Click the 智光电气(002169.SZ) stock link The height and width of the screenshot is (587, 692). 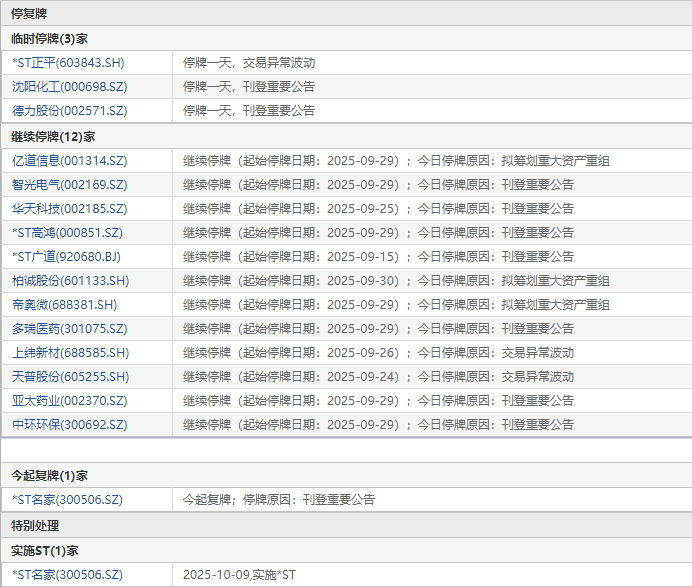(70, 185)
